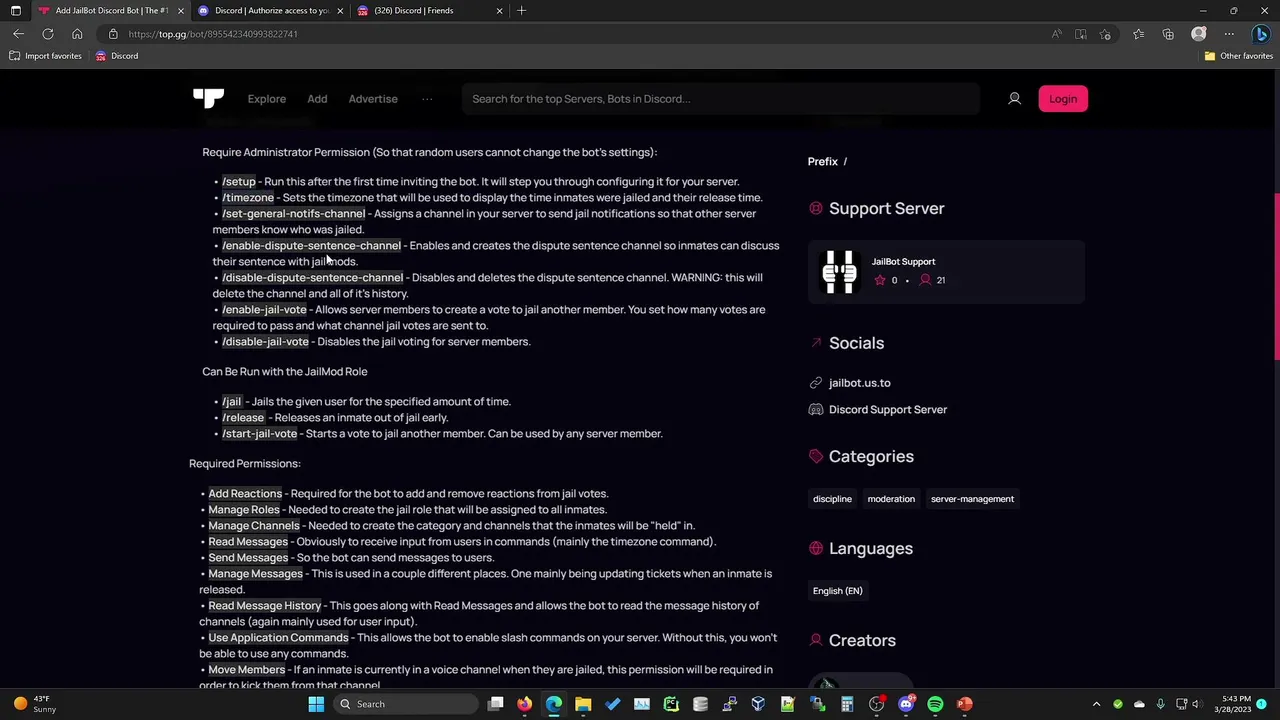This screenshot has width=1280, height=720.
Task: Open the JailBot Support server card
Action: point(946,271)
